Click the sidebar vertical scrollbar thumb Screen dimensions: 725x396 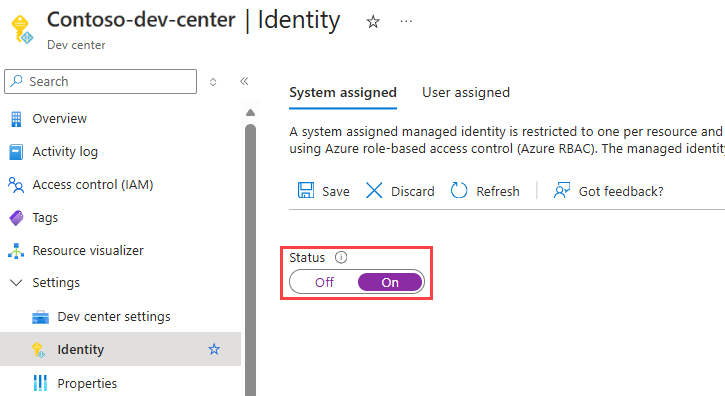[251, 259]
